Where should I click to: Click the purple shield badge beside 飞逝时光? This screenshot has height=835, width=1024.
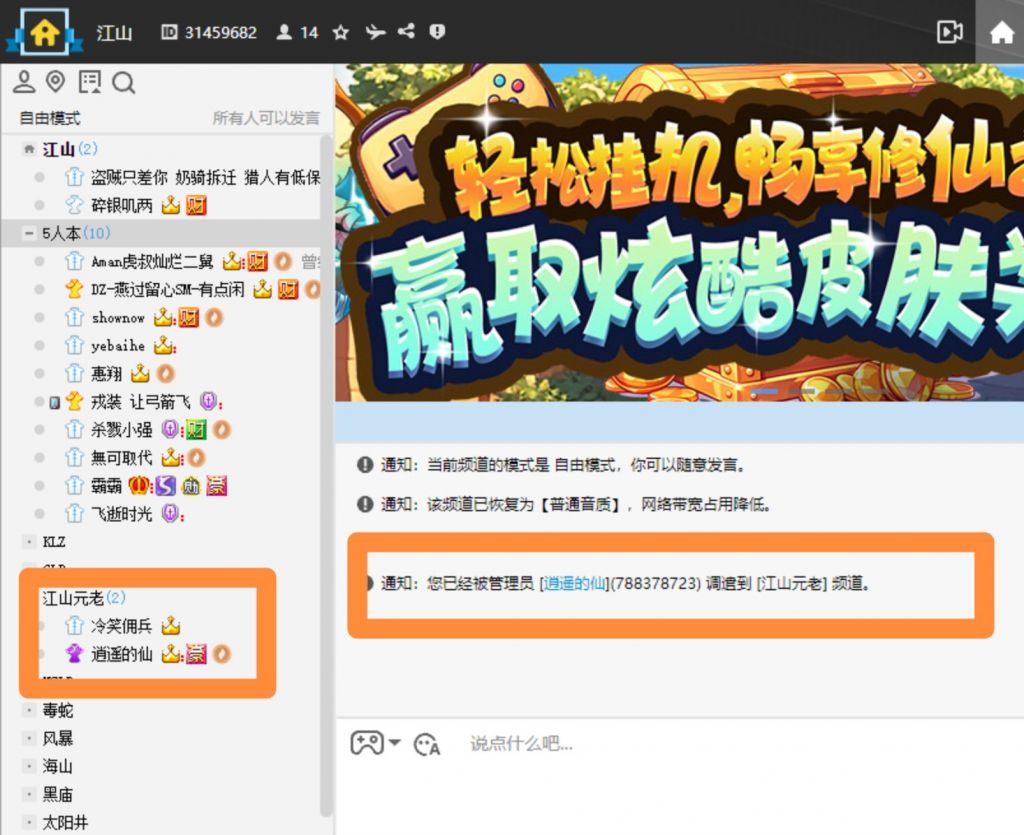[170, 514]
